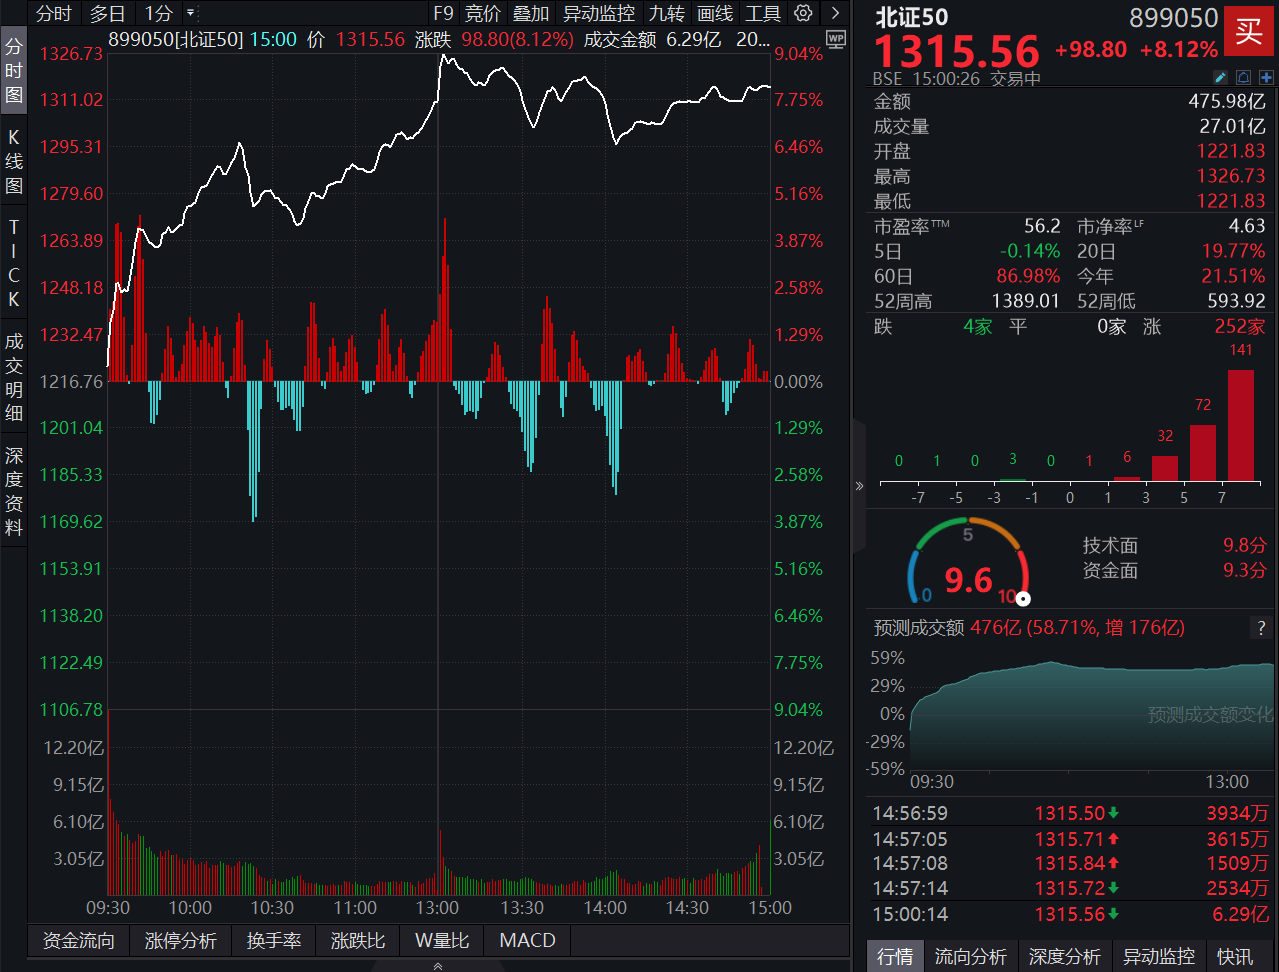Image resolution: width=1279 pixels, height=972 pixels.
Task: Click 竞价 in the chart toolbar
Action: coord(482,13)
